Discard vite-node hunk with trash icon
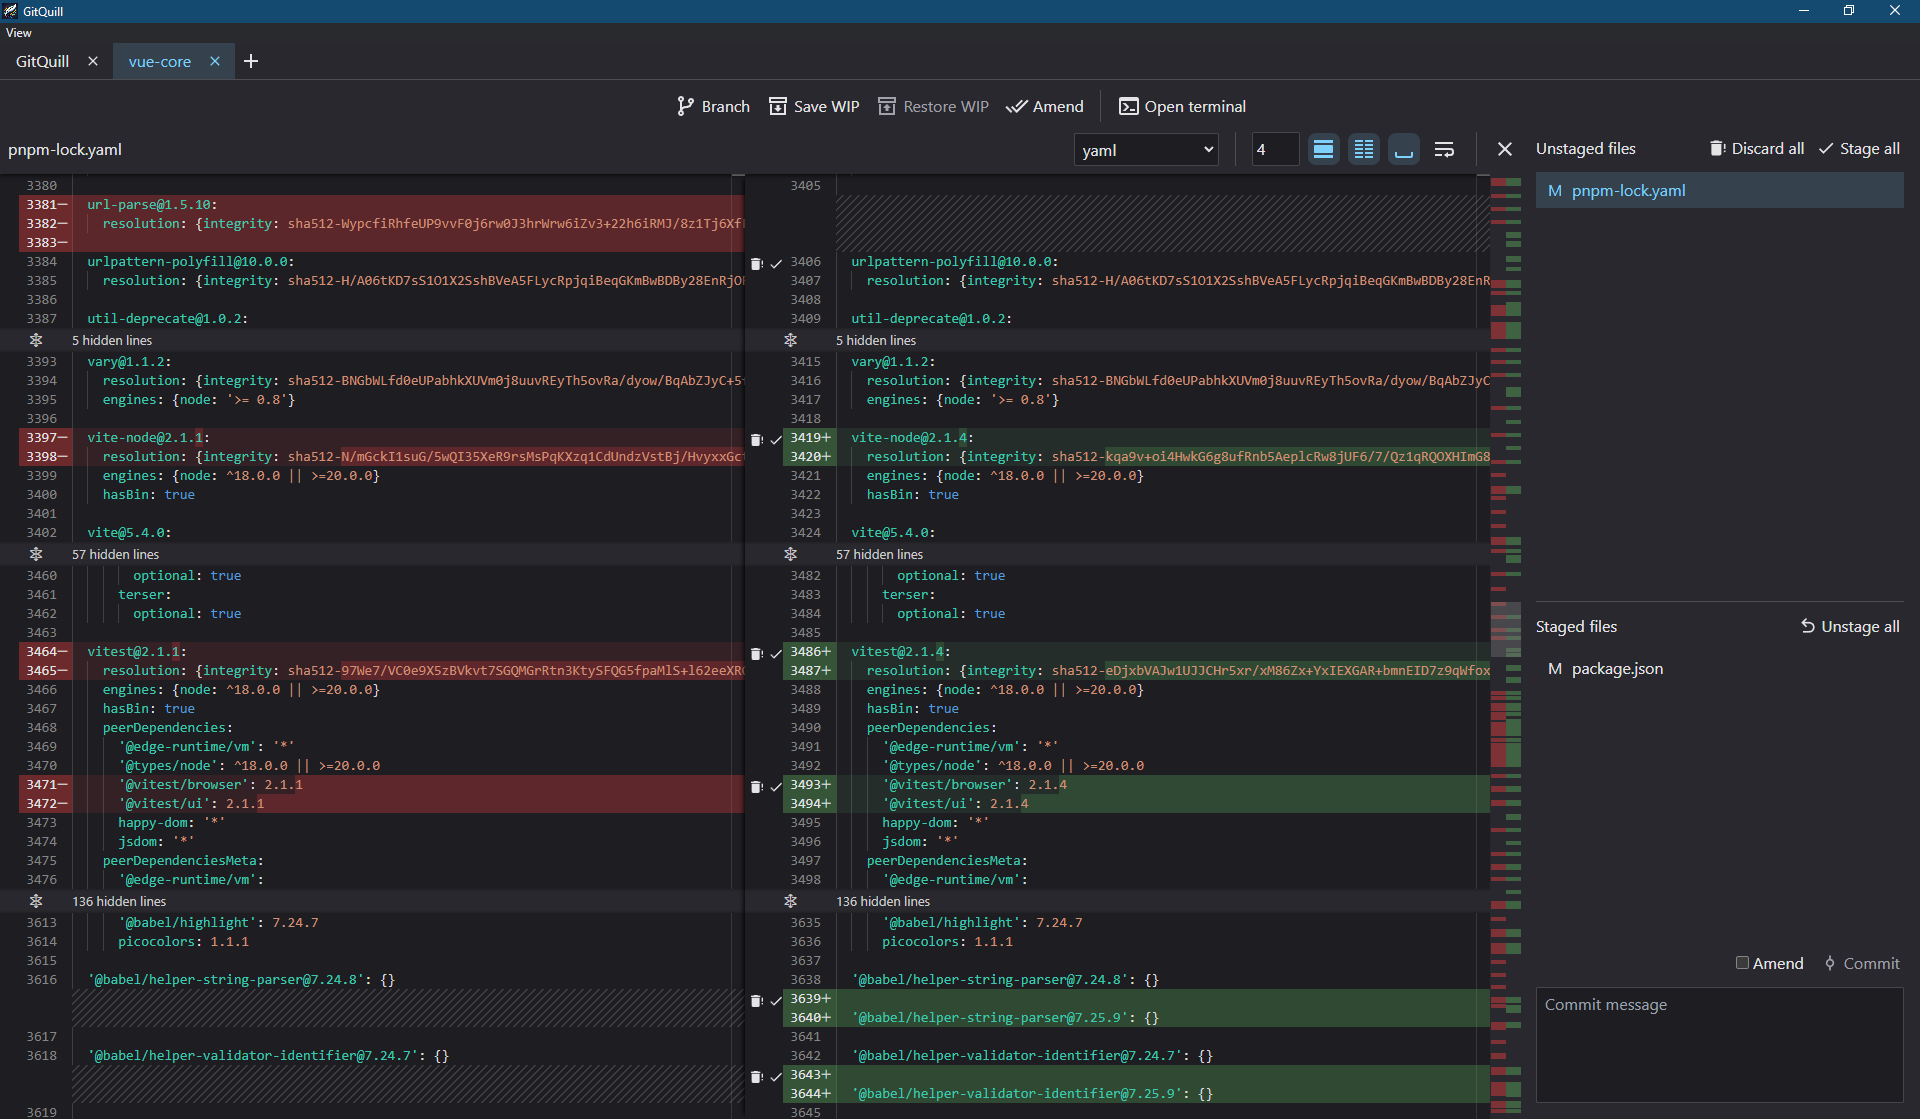The height and width of the screenshot is (1119, 1920). [757, 439]
